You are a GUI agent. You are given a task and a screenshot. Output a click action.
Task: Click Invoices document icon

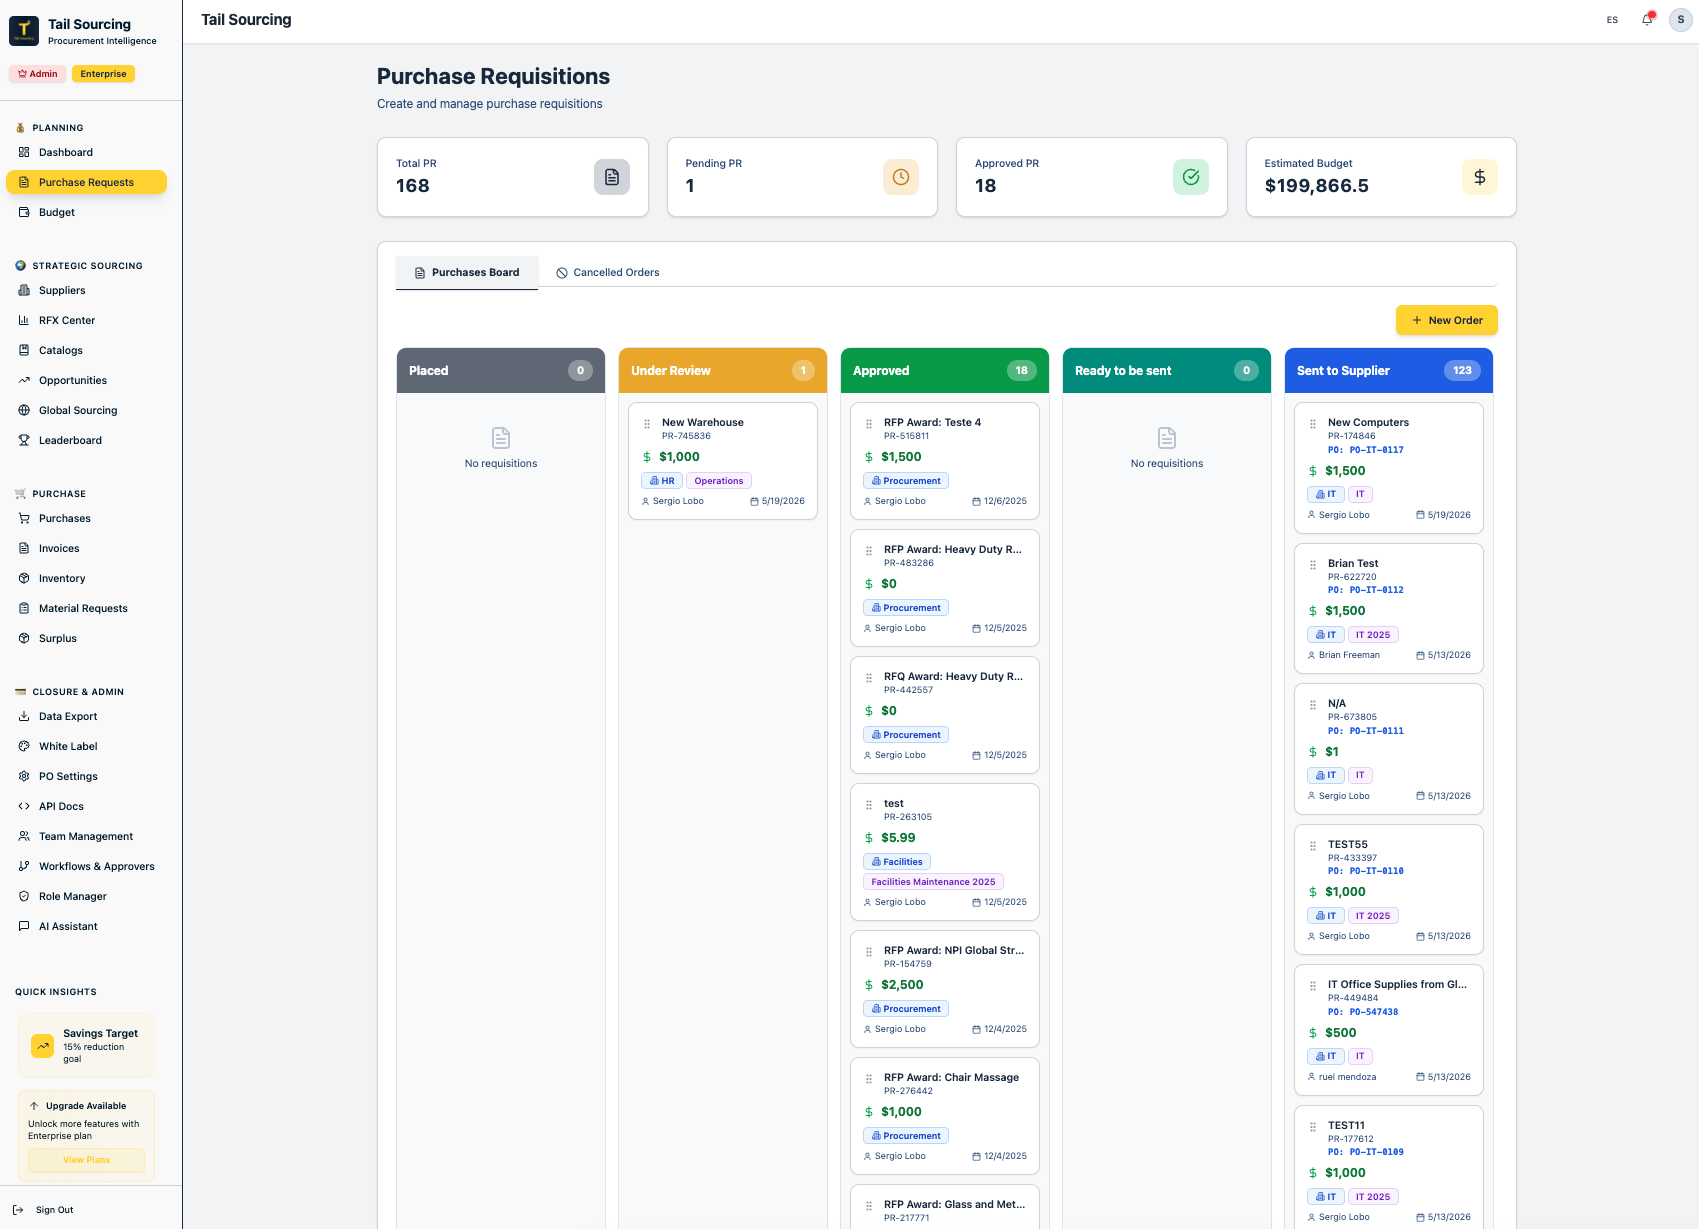[24, 548]
